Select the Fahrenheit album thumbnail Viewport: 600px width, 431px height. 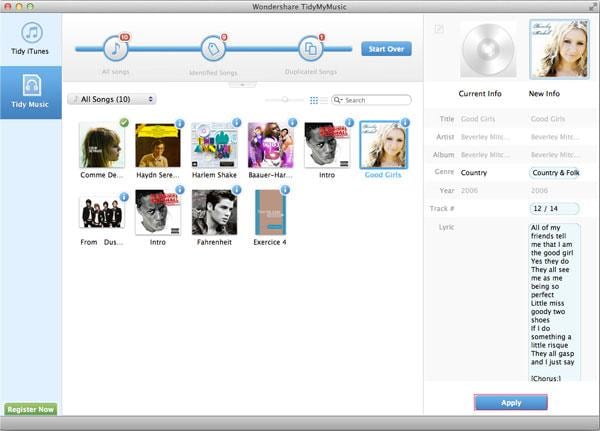coord(214,212)
